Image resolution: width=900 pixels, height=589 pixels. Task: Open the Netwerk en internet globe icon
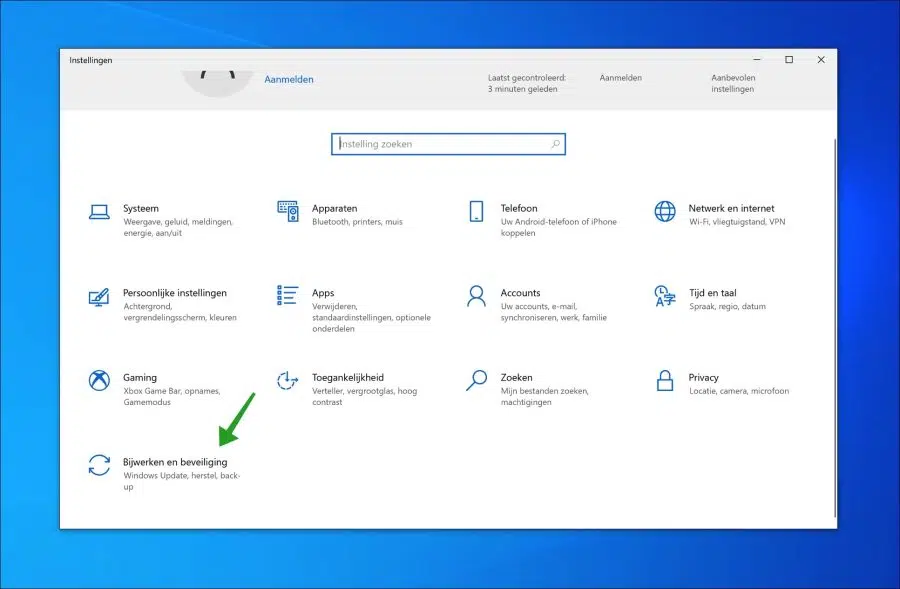tap(665, 211)
